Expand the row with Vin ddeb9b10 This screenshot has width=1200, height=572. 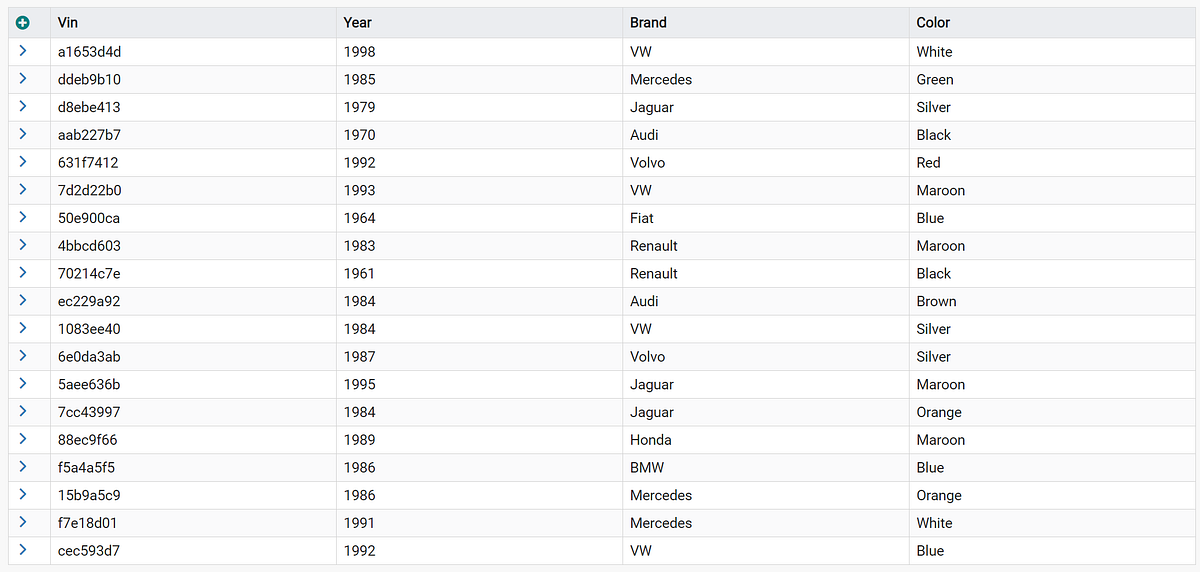tap(23, 79)
